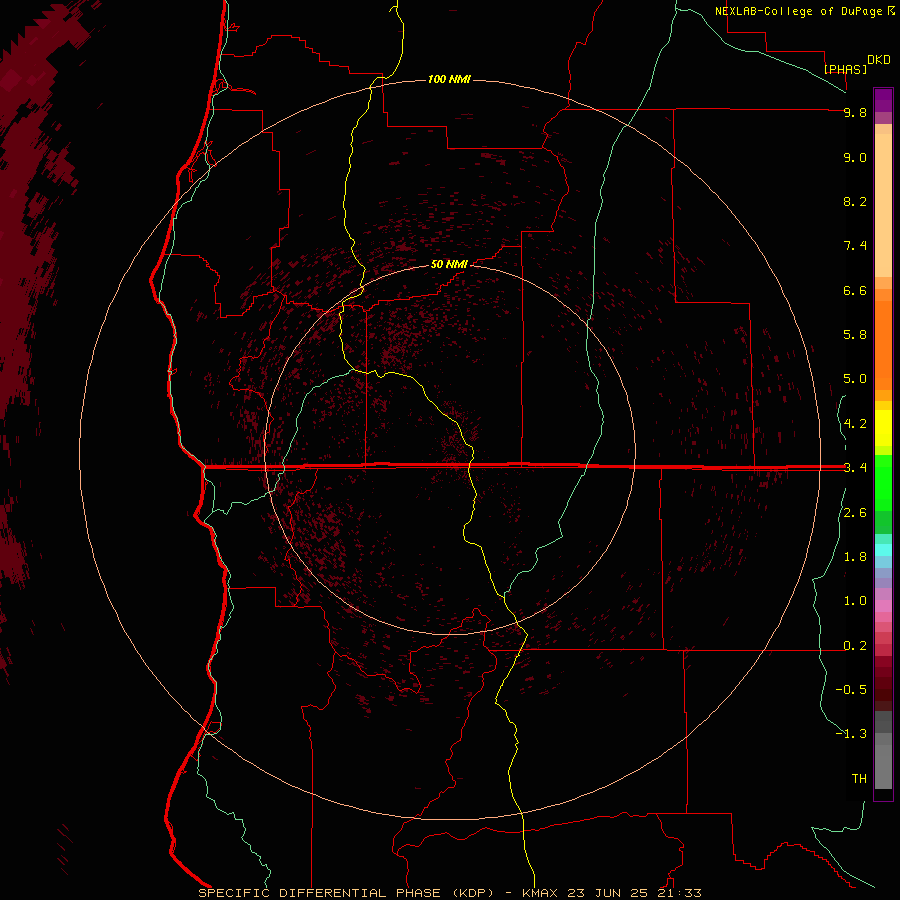
Task: Click the 21:33 timestamp in the caption
Action: [x=681, y=893]
